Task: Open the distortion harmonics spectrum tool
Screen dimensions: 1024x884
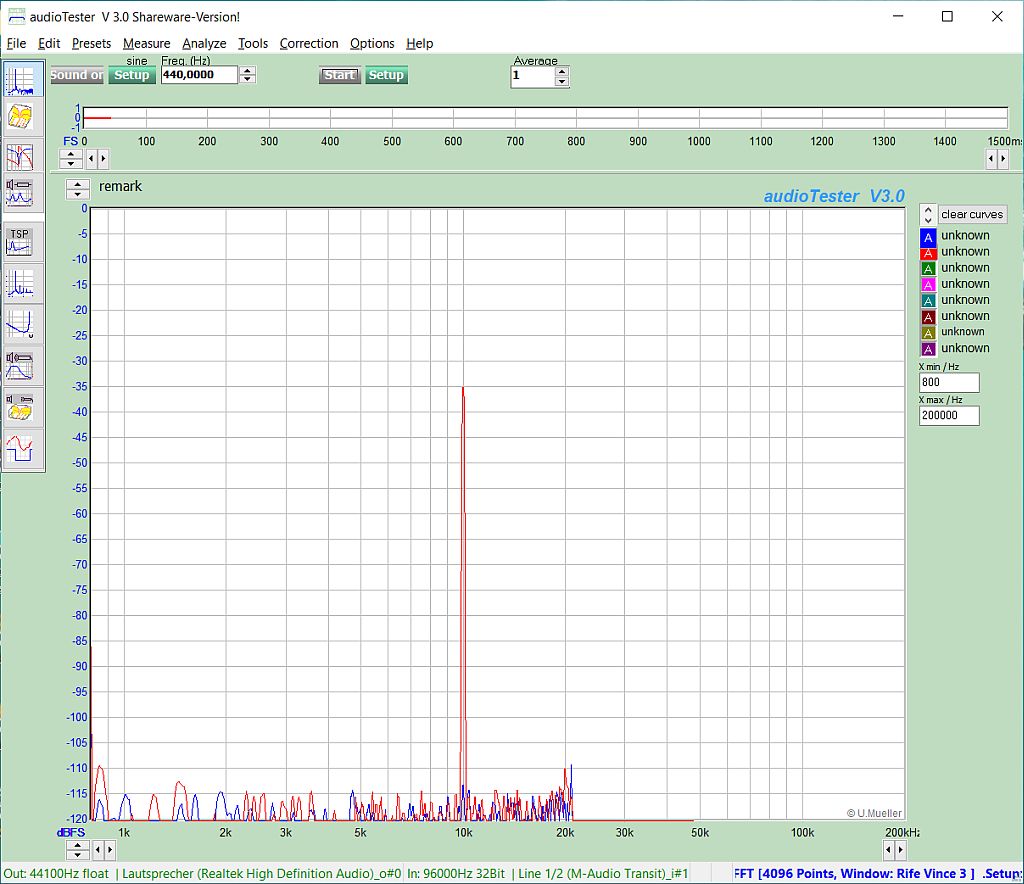Action: point(20,283)
